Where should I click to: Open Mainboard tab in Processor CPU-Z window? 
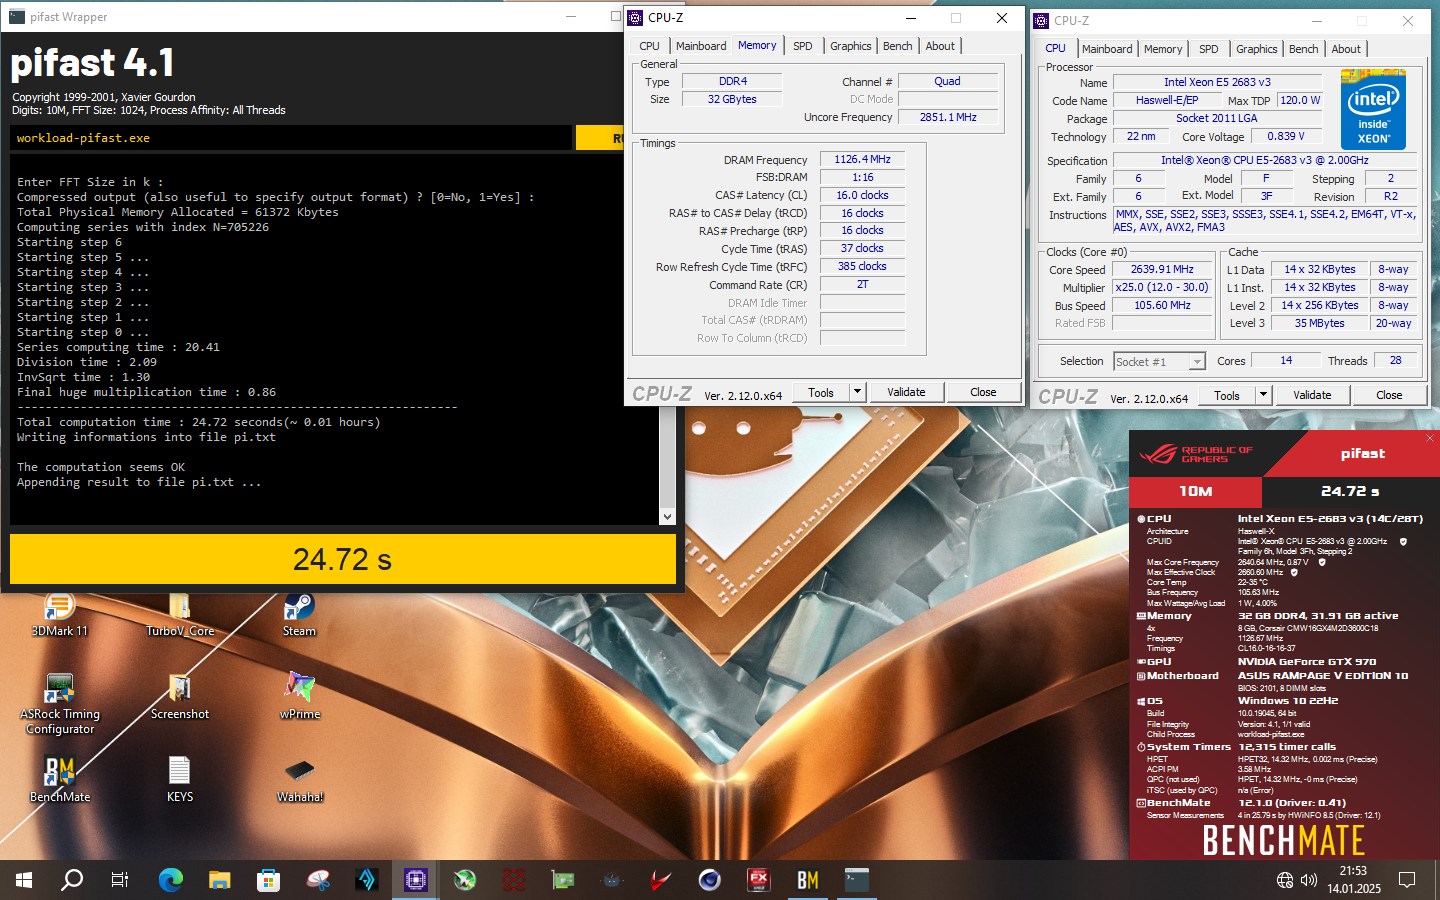pos(1107,49)
